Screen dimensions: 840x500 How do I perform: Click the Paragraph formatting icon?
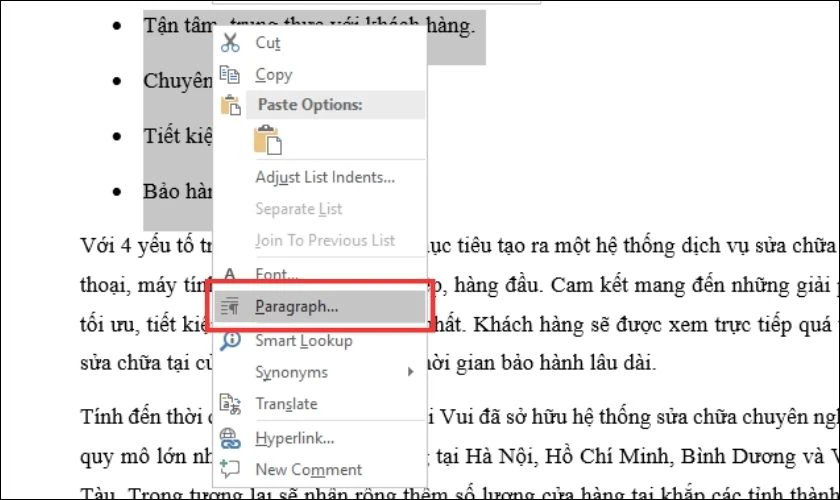230,307
